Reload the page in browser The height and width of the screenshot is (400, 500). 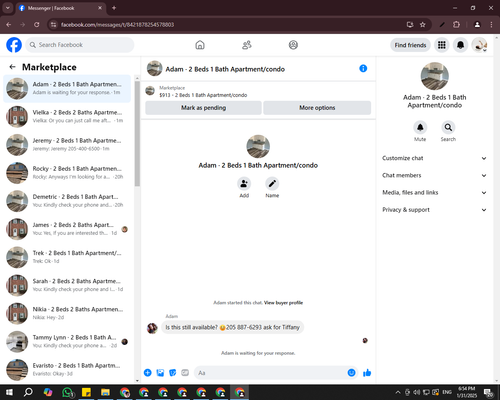(x=37, y=25)
